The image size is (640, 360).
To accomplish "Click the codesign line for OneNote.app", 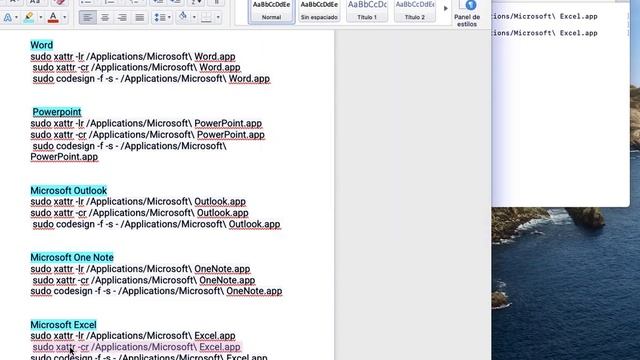I will [x=156, y=291].
